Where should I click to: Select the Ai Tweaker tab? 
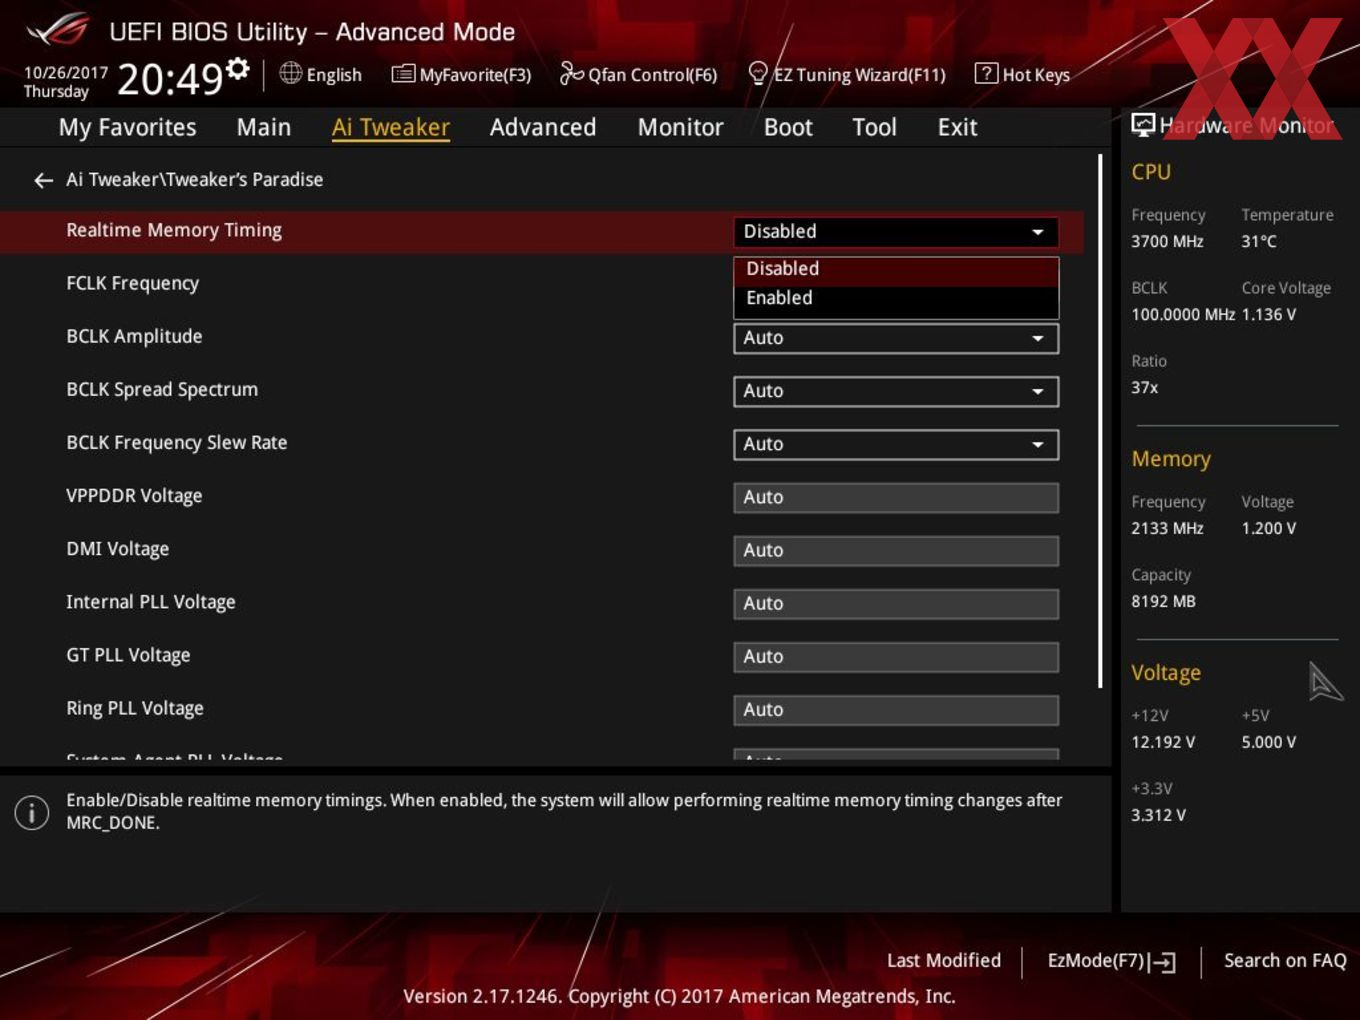391,127
